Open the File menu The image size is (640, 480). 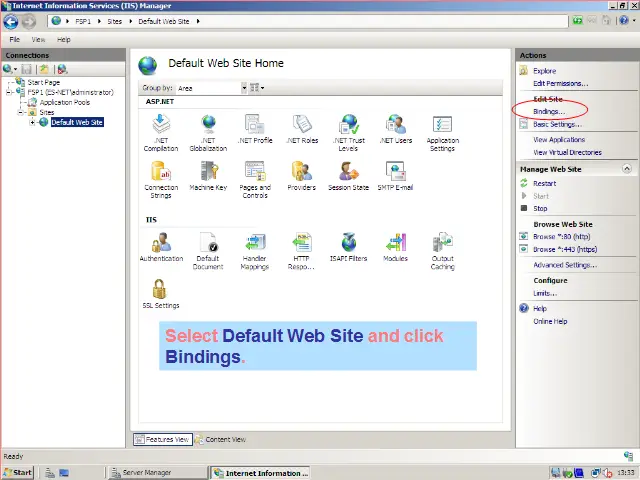click(15, 40)
